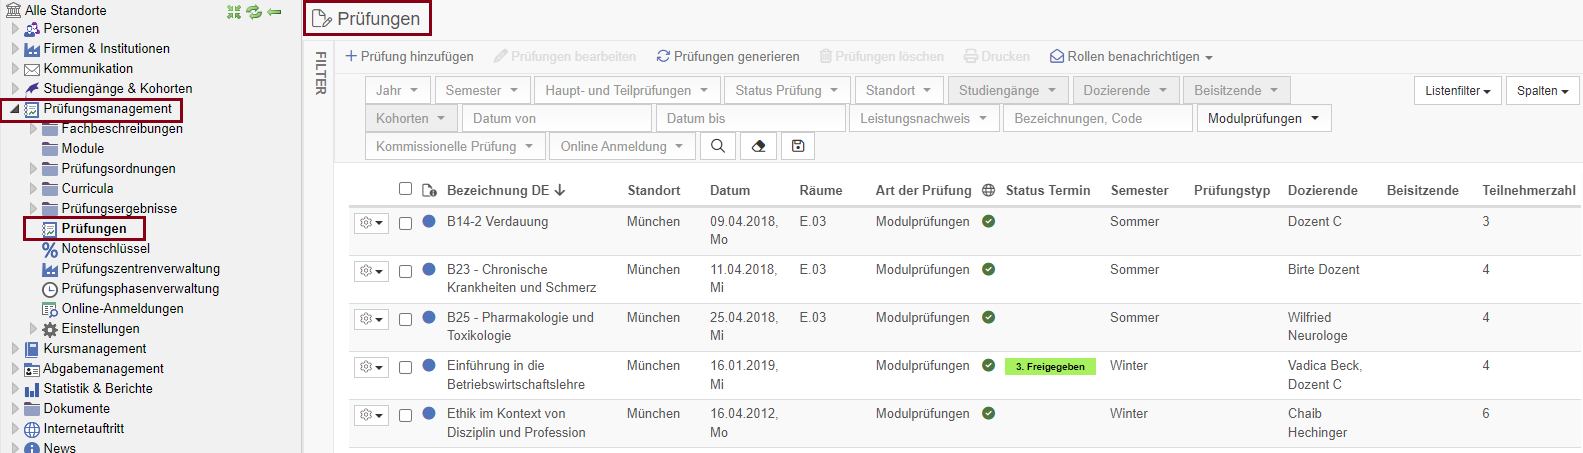Viewport: 1583px width, 453px height.
Task: Check the box for Ethik im Kontext row
Action: tap(406, 415)
